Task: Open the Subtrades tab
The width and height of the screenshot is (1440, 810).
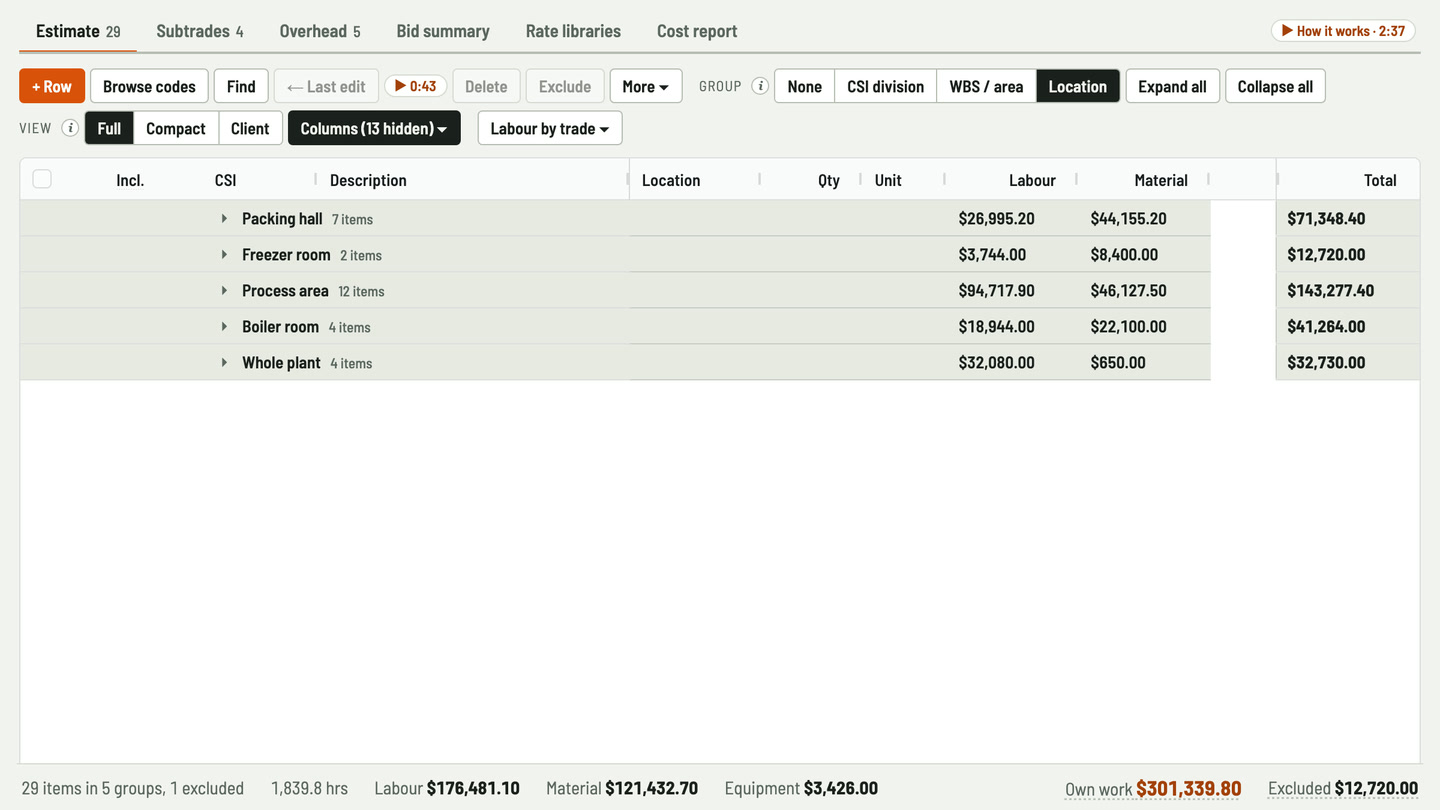Action: click(200, 31)
